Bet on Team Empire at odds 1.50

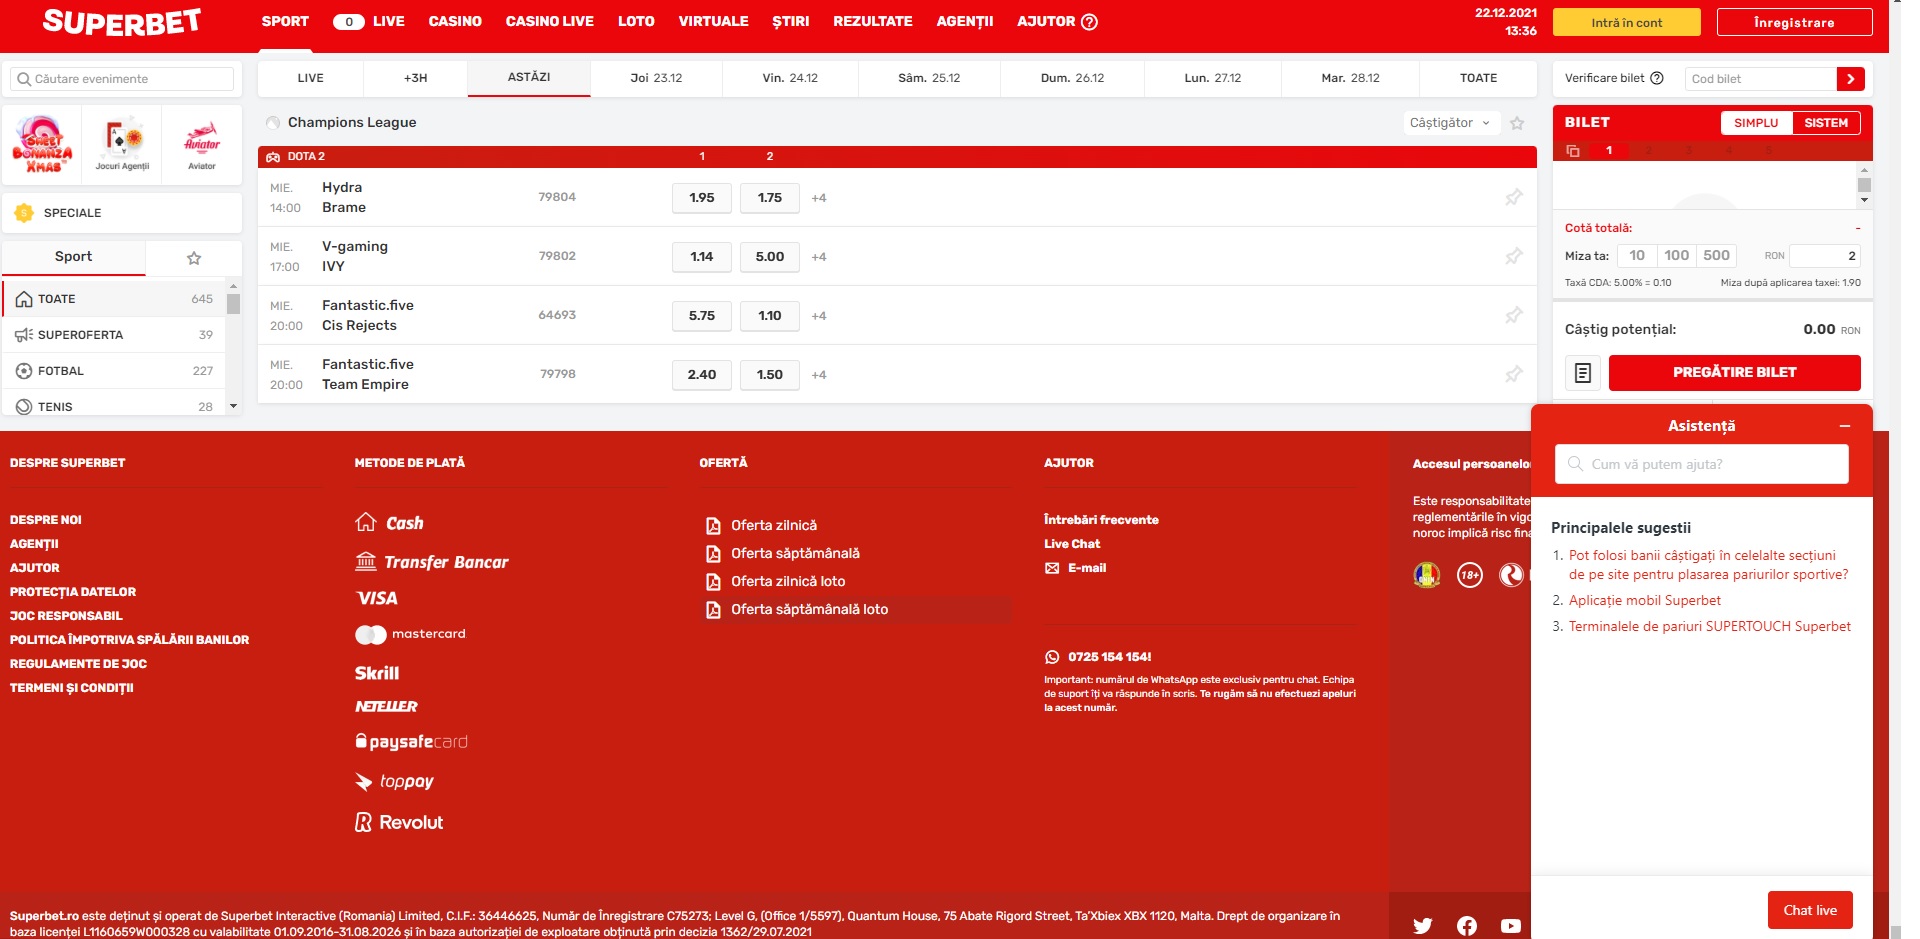click(770, 375)
